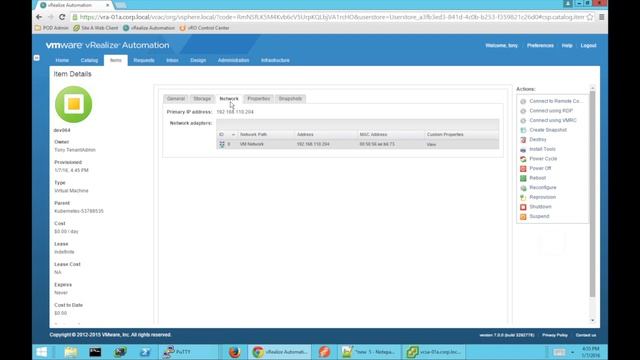Open the vRealize Automation bookmark
The width and height of the screenshot is (640, 360).
149,28
